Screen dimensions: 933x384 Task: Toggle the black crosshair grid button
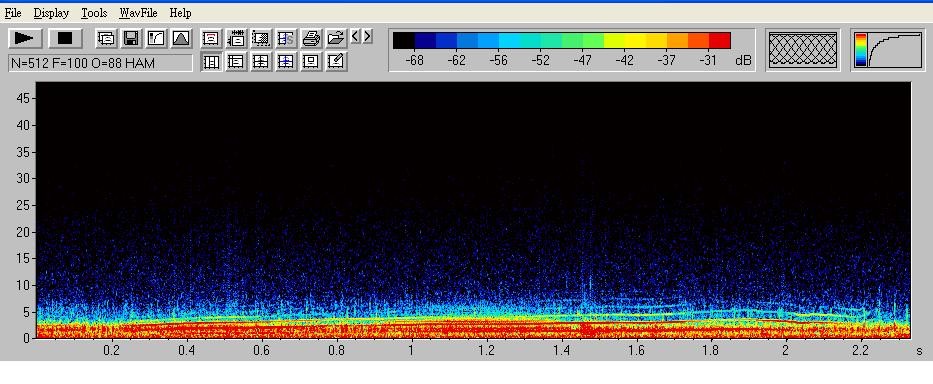(261, 61)
